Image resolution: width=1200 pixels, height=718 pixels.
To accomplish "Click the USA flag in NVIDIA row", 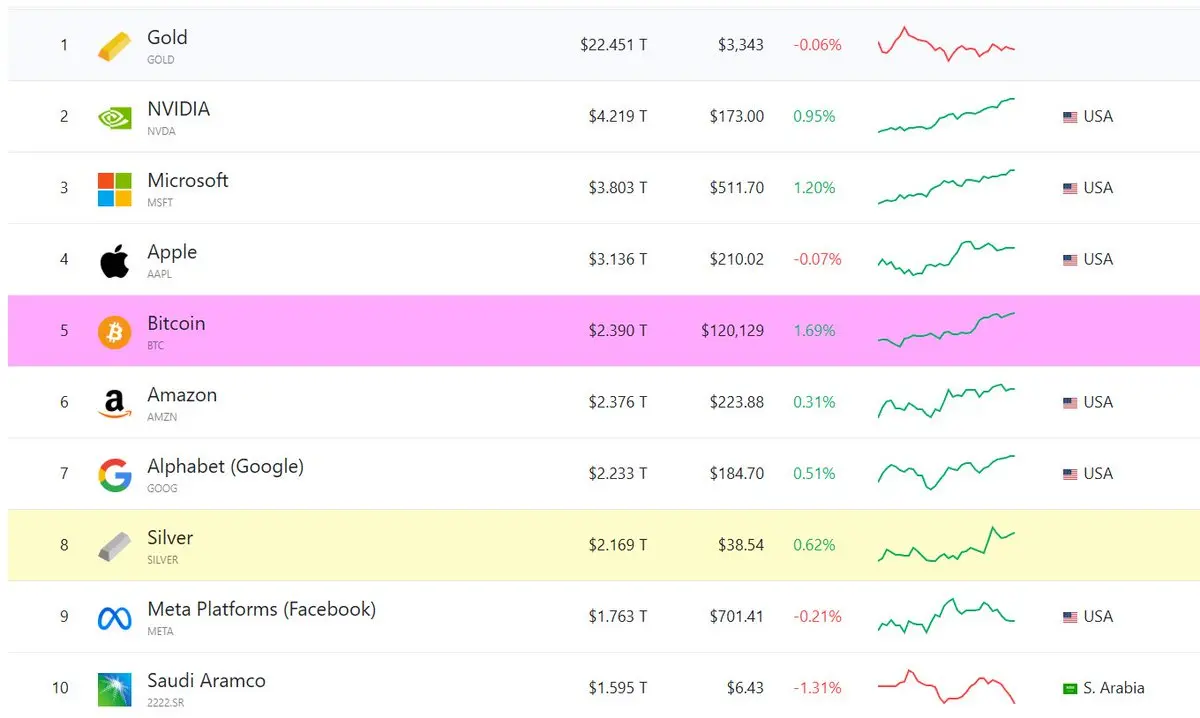I will click(1070, 117).
